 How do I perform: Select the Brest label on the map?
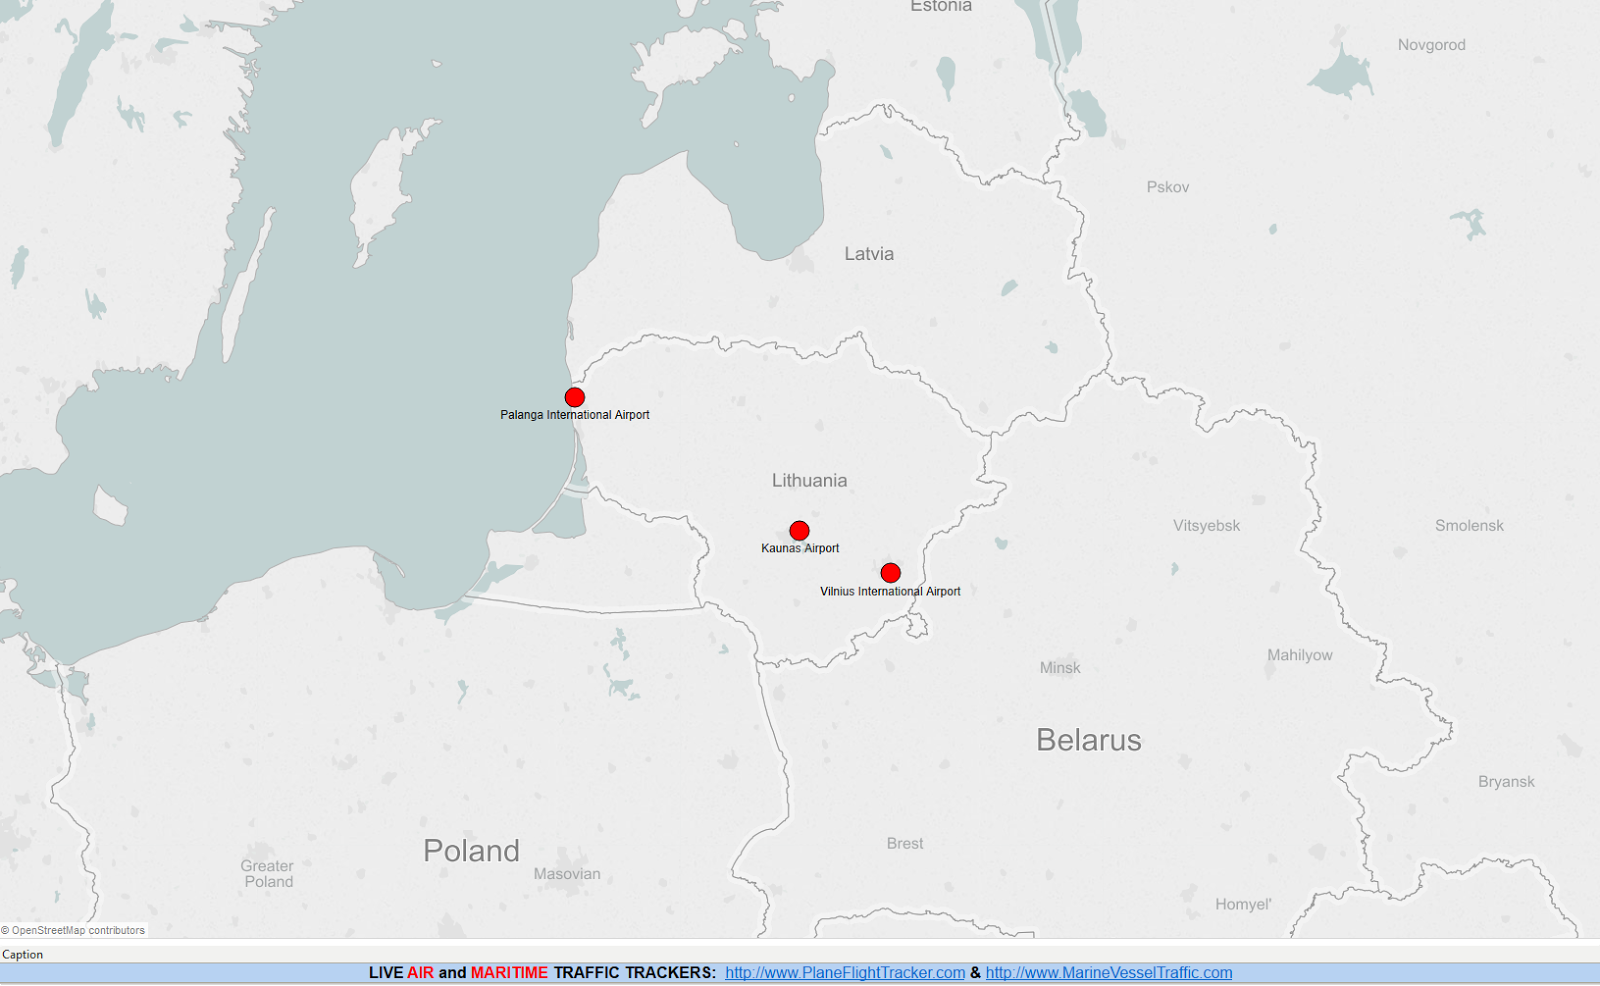[905, 843]
